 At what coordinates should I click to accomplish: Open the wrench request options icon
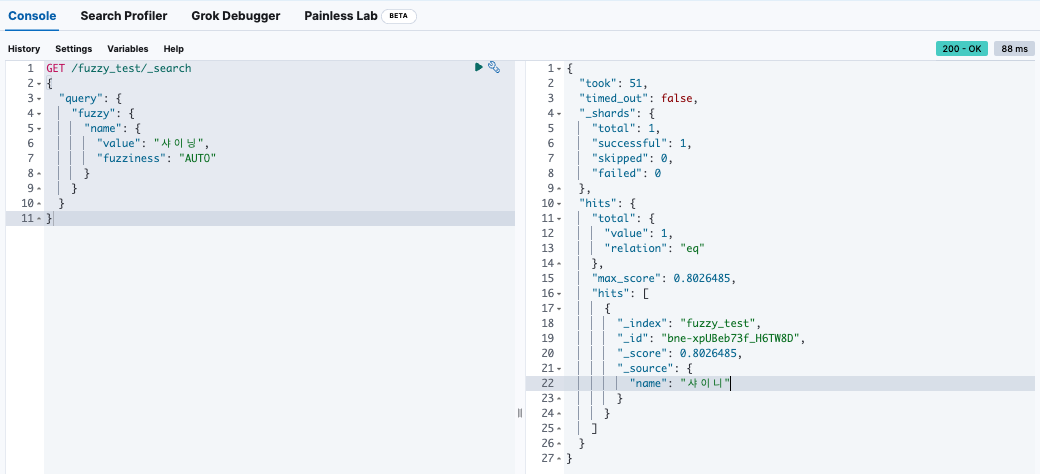[493, 67]
